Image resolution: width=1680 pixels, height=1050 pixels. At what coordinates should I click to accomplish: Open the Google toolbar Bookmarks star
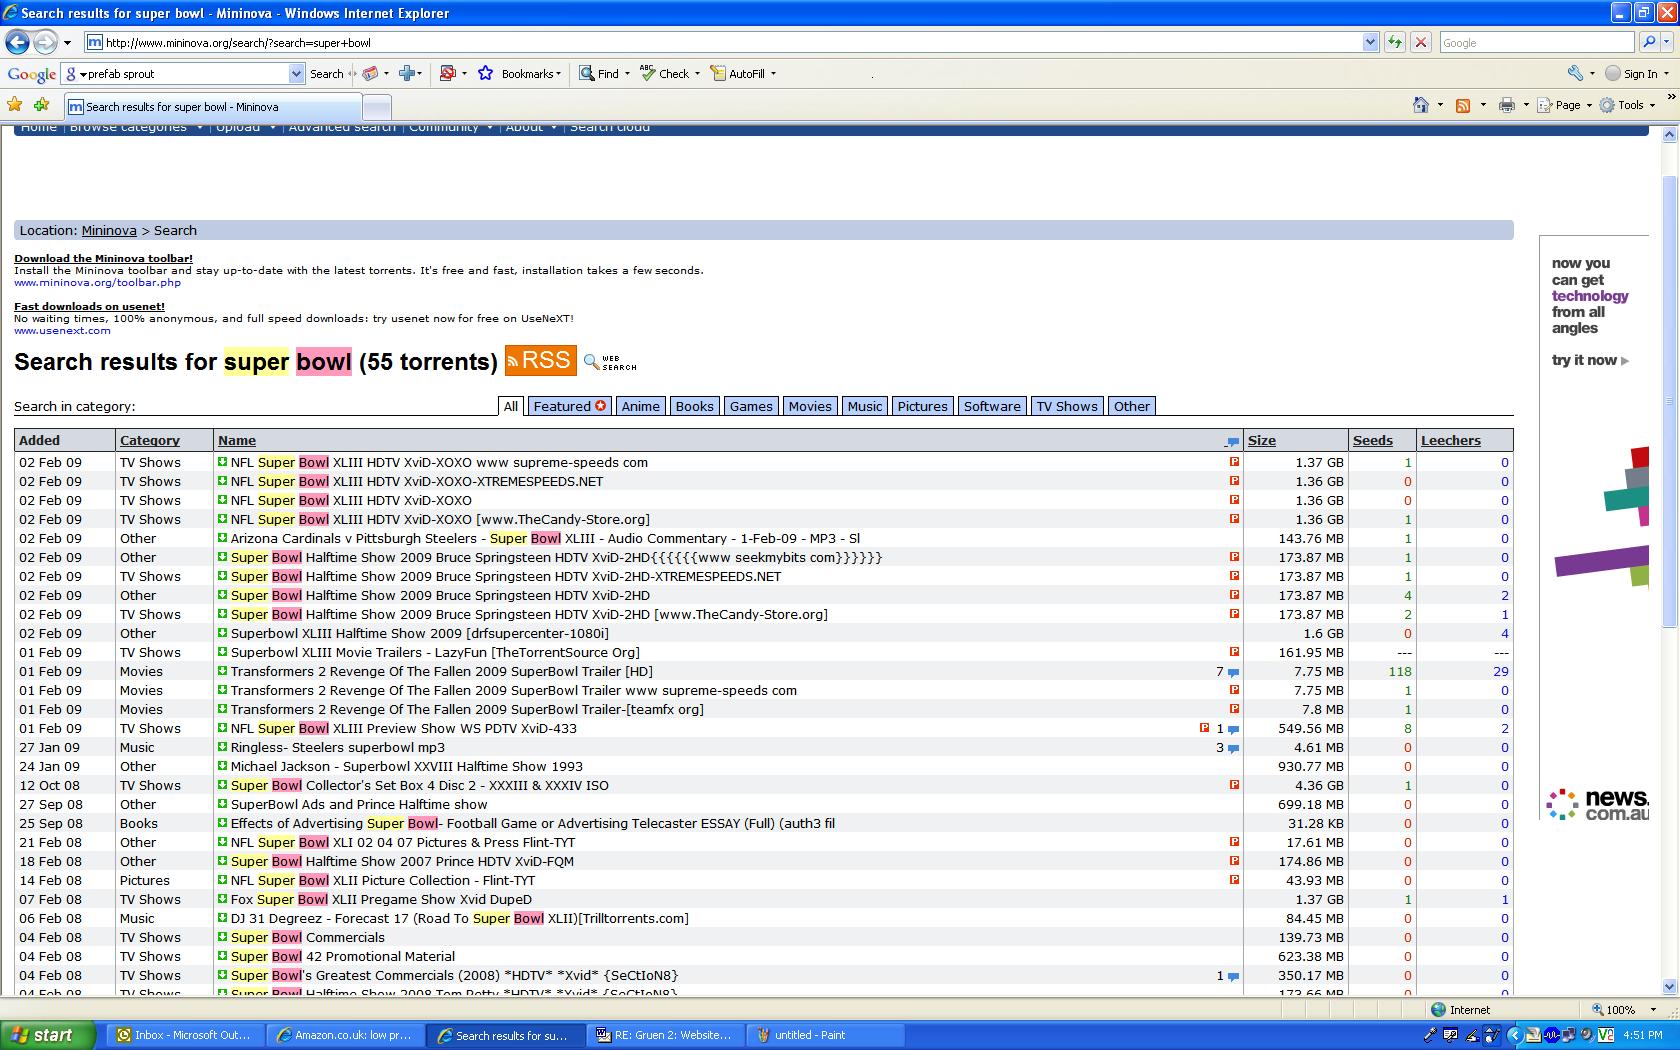point(486,73)
